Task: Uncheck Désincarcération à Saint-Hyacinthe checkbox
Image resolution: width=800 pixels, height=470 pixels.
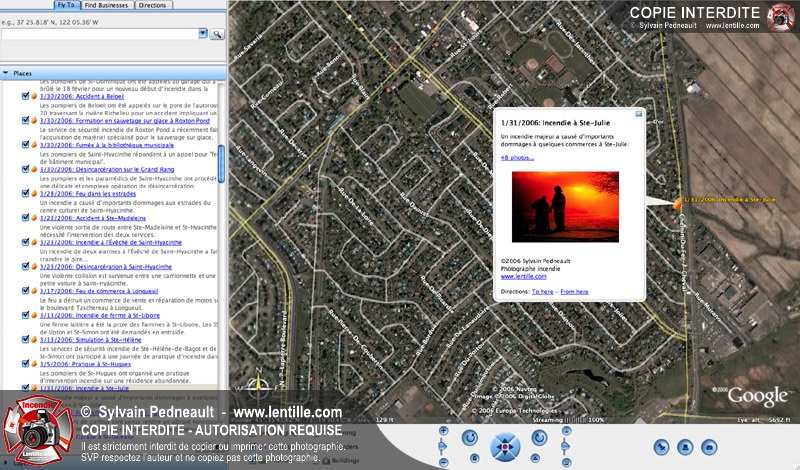Action: tap(25, 266)
